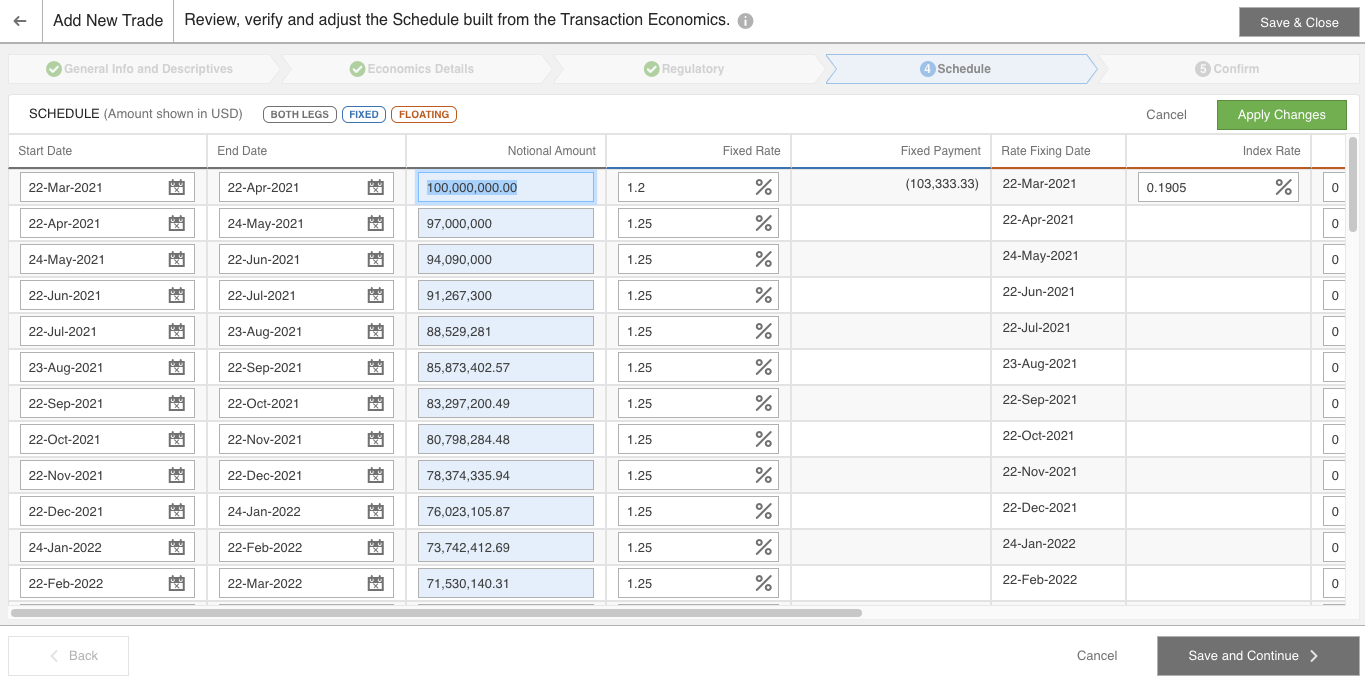The image size is (1365, 681).
Task: Open the calendar for the 24-Jan-2022 start date
Action: tap(176, 547)
